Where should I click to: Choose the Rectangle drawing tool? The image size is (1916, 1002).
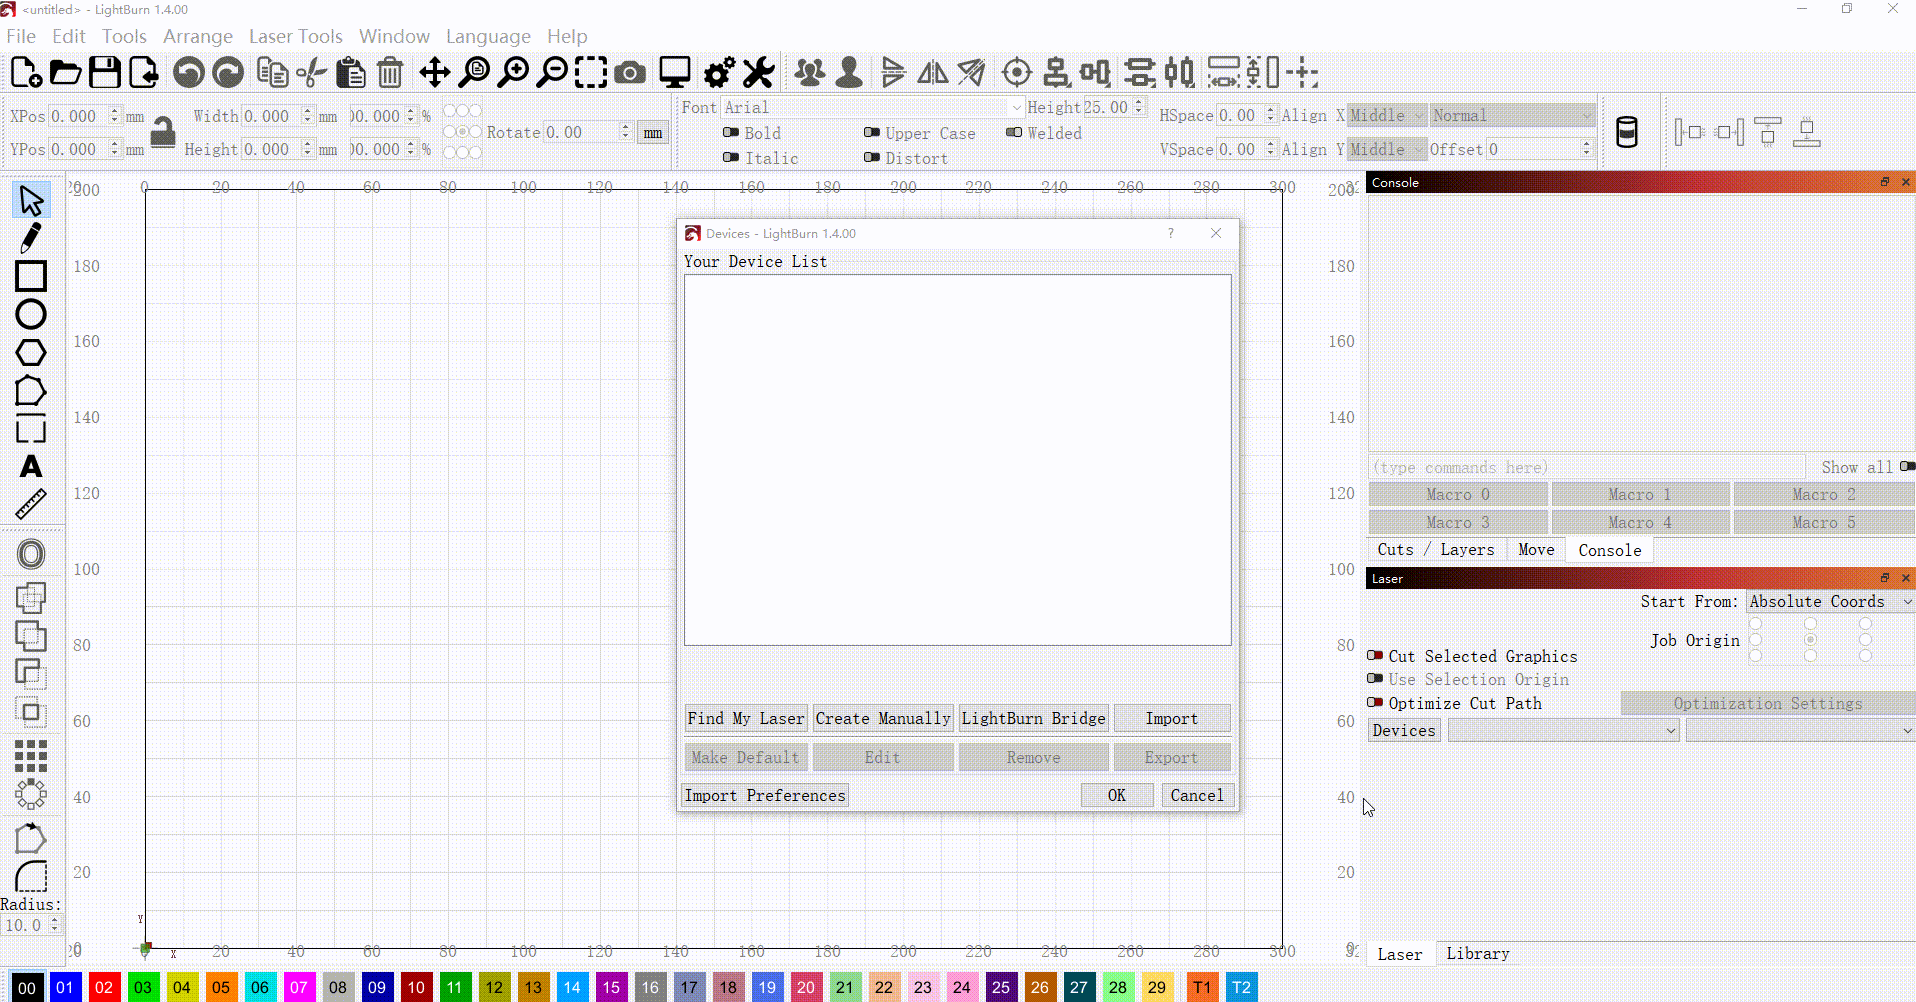coord(31,276)
